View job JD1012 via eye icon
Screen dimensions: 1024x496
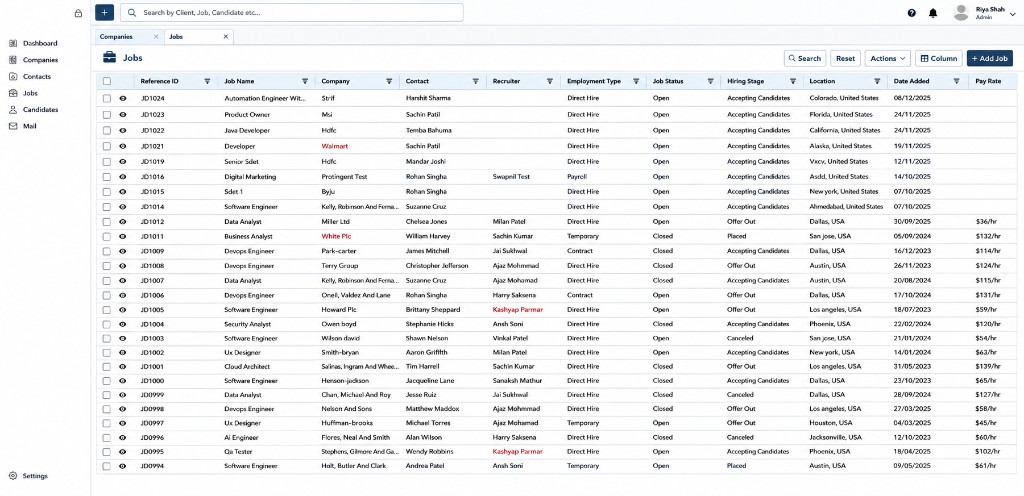(x=122, y=221)
